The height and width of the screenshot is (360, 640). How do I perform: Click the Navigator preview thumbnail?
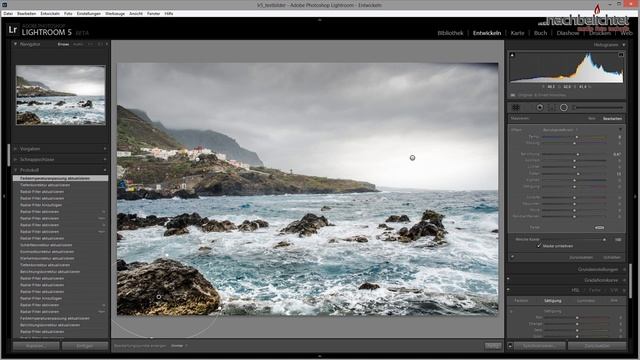pos(60,95)
